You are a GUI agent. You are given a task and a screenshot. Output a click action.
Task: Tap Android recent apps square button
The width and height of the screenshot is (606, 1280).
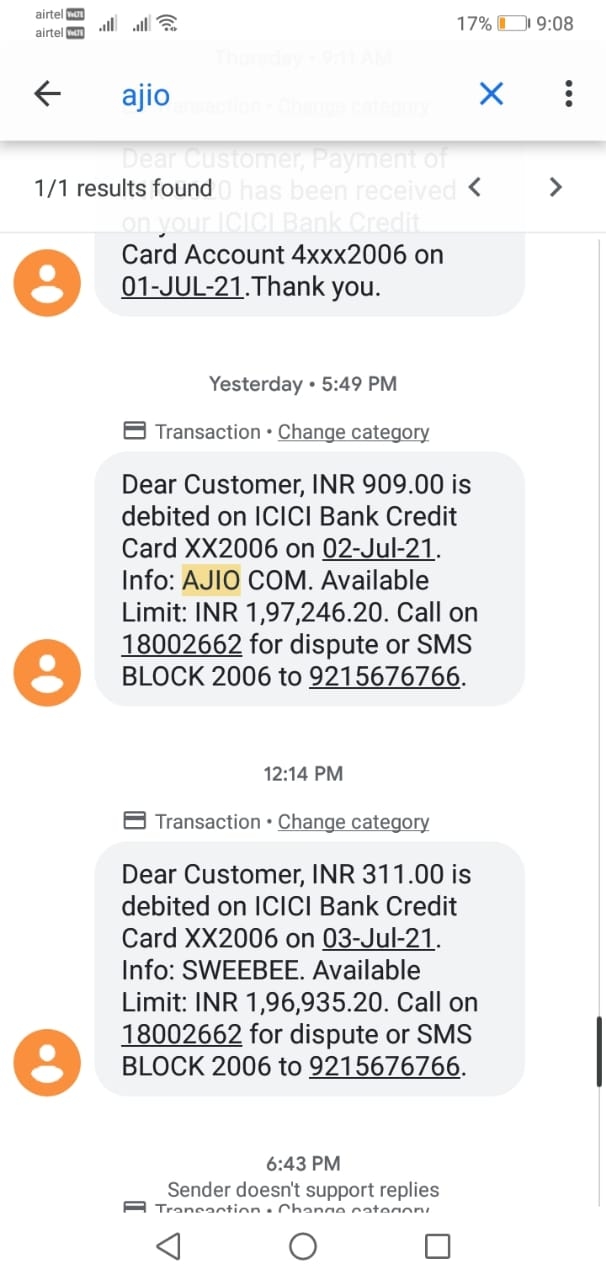tap(437, 1246)
